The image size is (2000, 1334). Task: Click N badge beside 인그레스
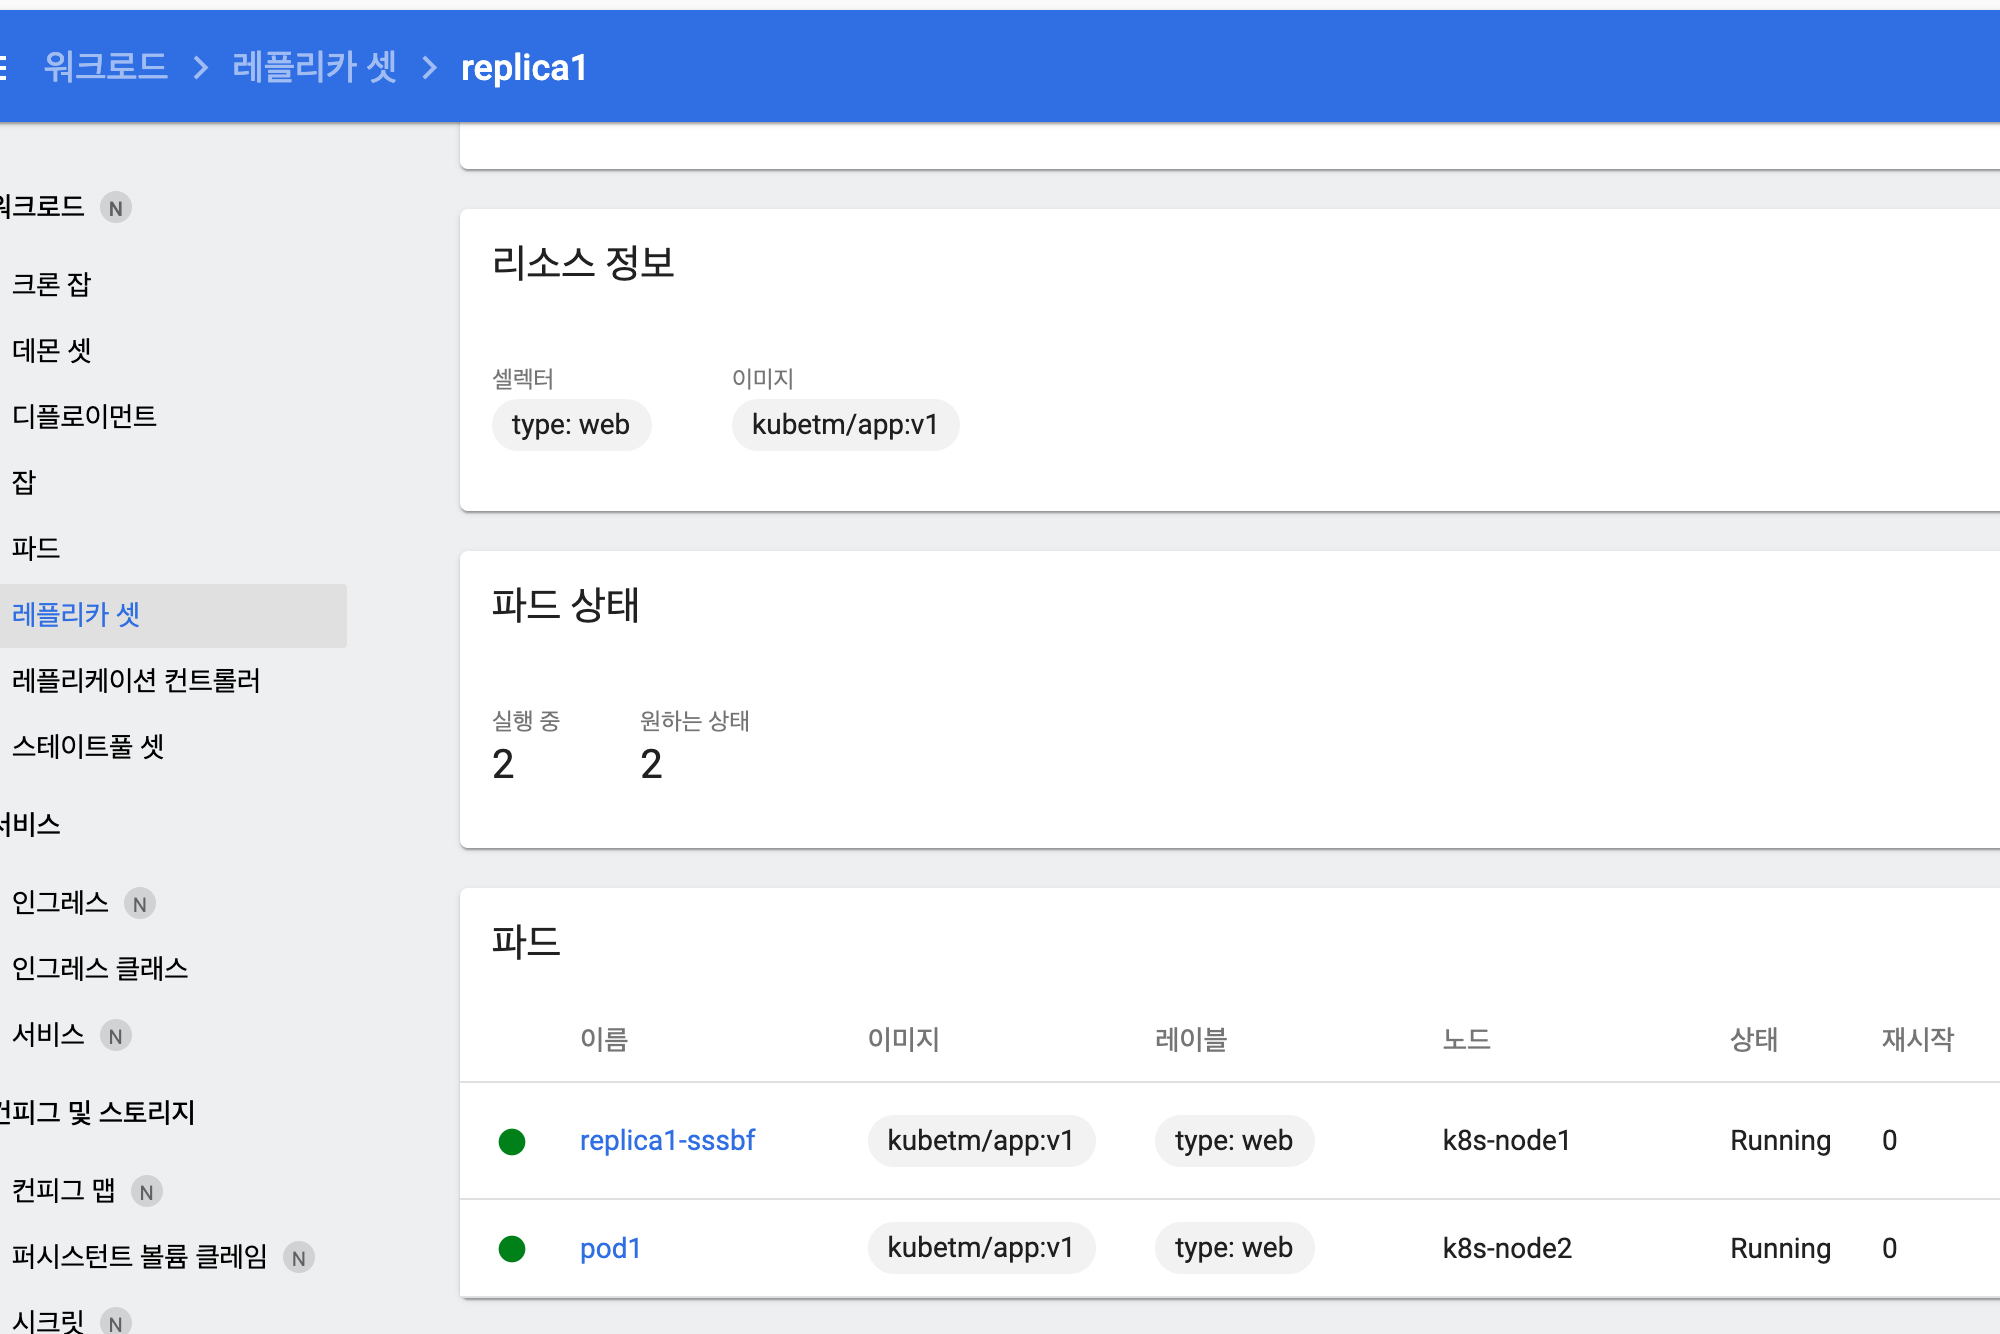coord(140,904)
